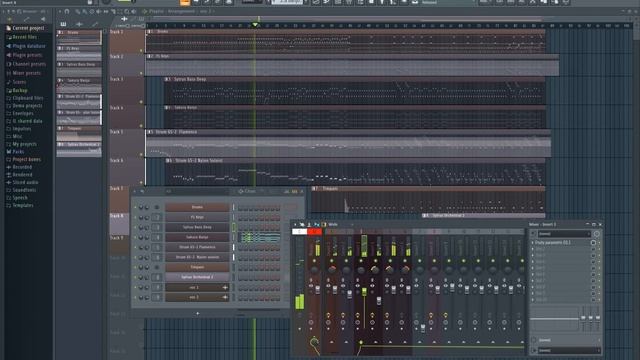Screen dimensions: 640x360
Task: Open the Sakura Banjo channel button
Action: (x=197, y=237)
